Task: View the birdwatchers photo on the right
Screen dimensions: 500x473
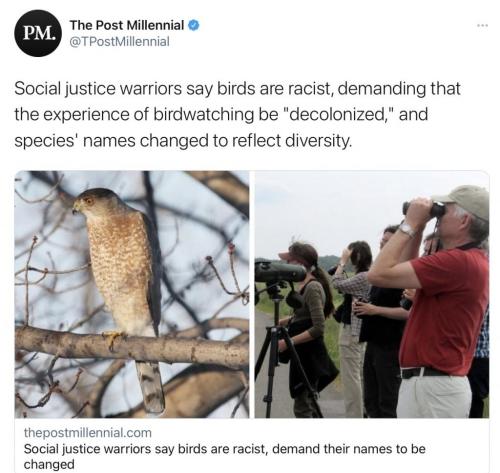Action: [372, 294]
